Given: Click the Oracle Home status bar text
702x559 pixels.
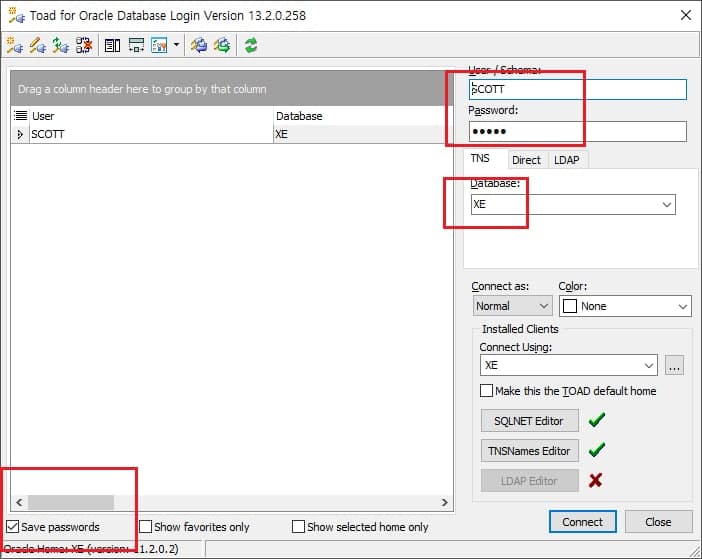Looking at the screenshot, I should point(91,549).
